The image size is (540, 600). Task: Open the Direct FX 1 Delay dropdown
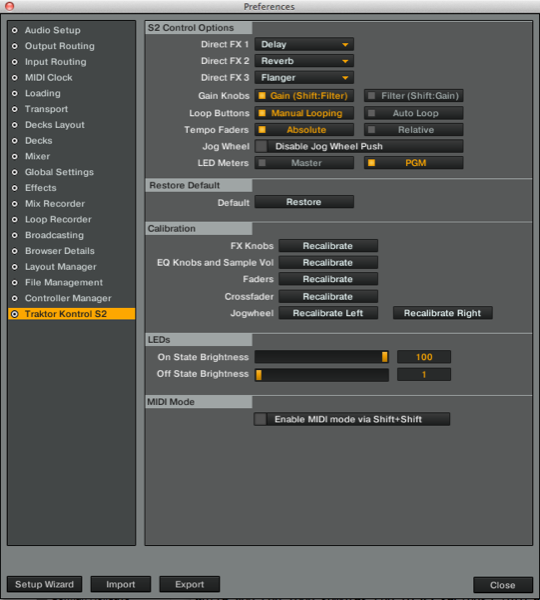304,44
